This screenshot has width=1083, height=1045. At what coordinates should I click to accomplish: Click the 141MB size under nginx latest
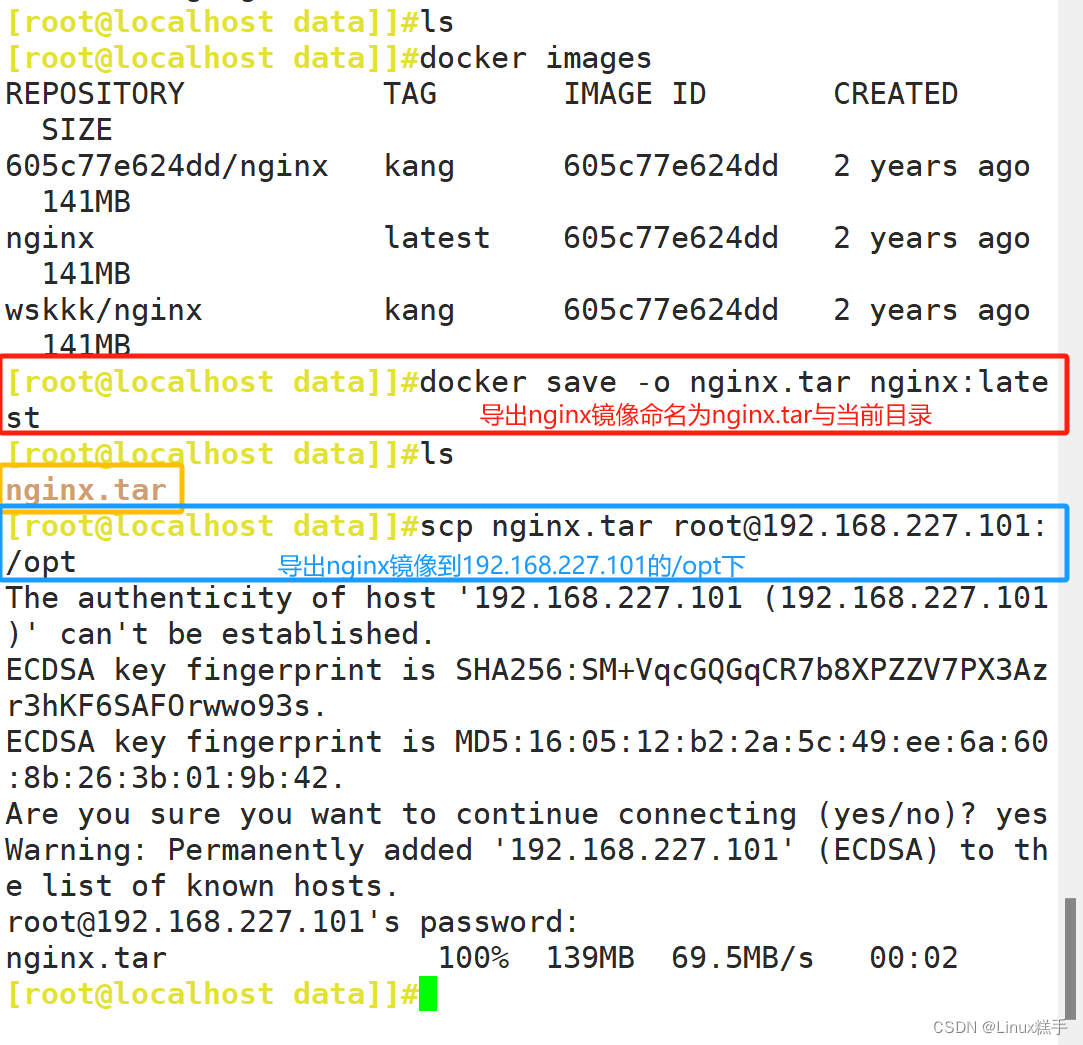[86, 274]
